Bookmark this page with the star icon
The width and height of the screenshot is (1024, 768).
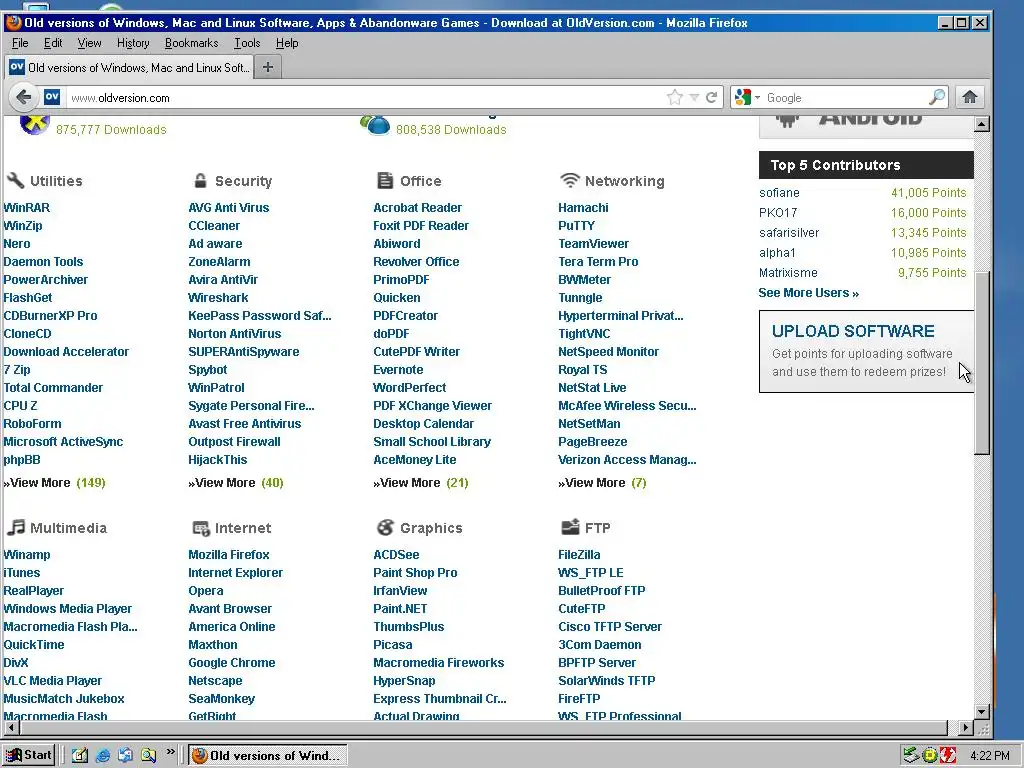click(x=675, y=97)
